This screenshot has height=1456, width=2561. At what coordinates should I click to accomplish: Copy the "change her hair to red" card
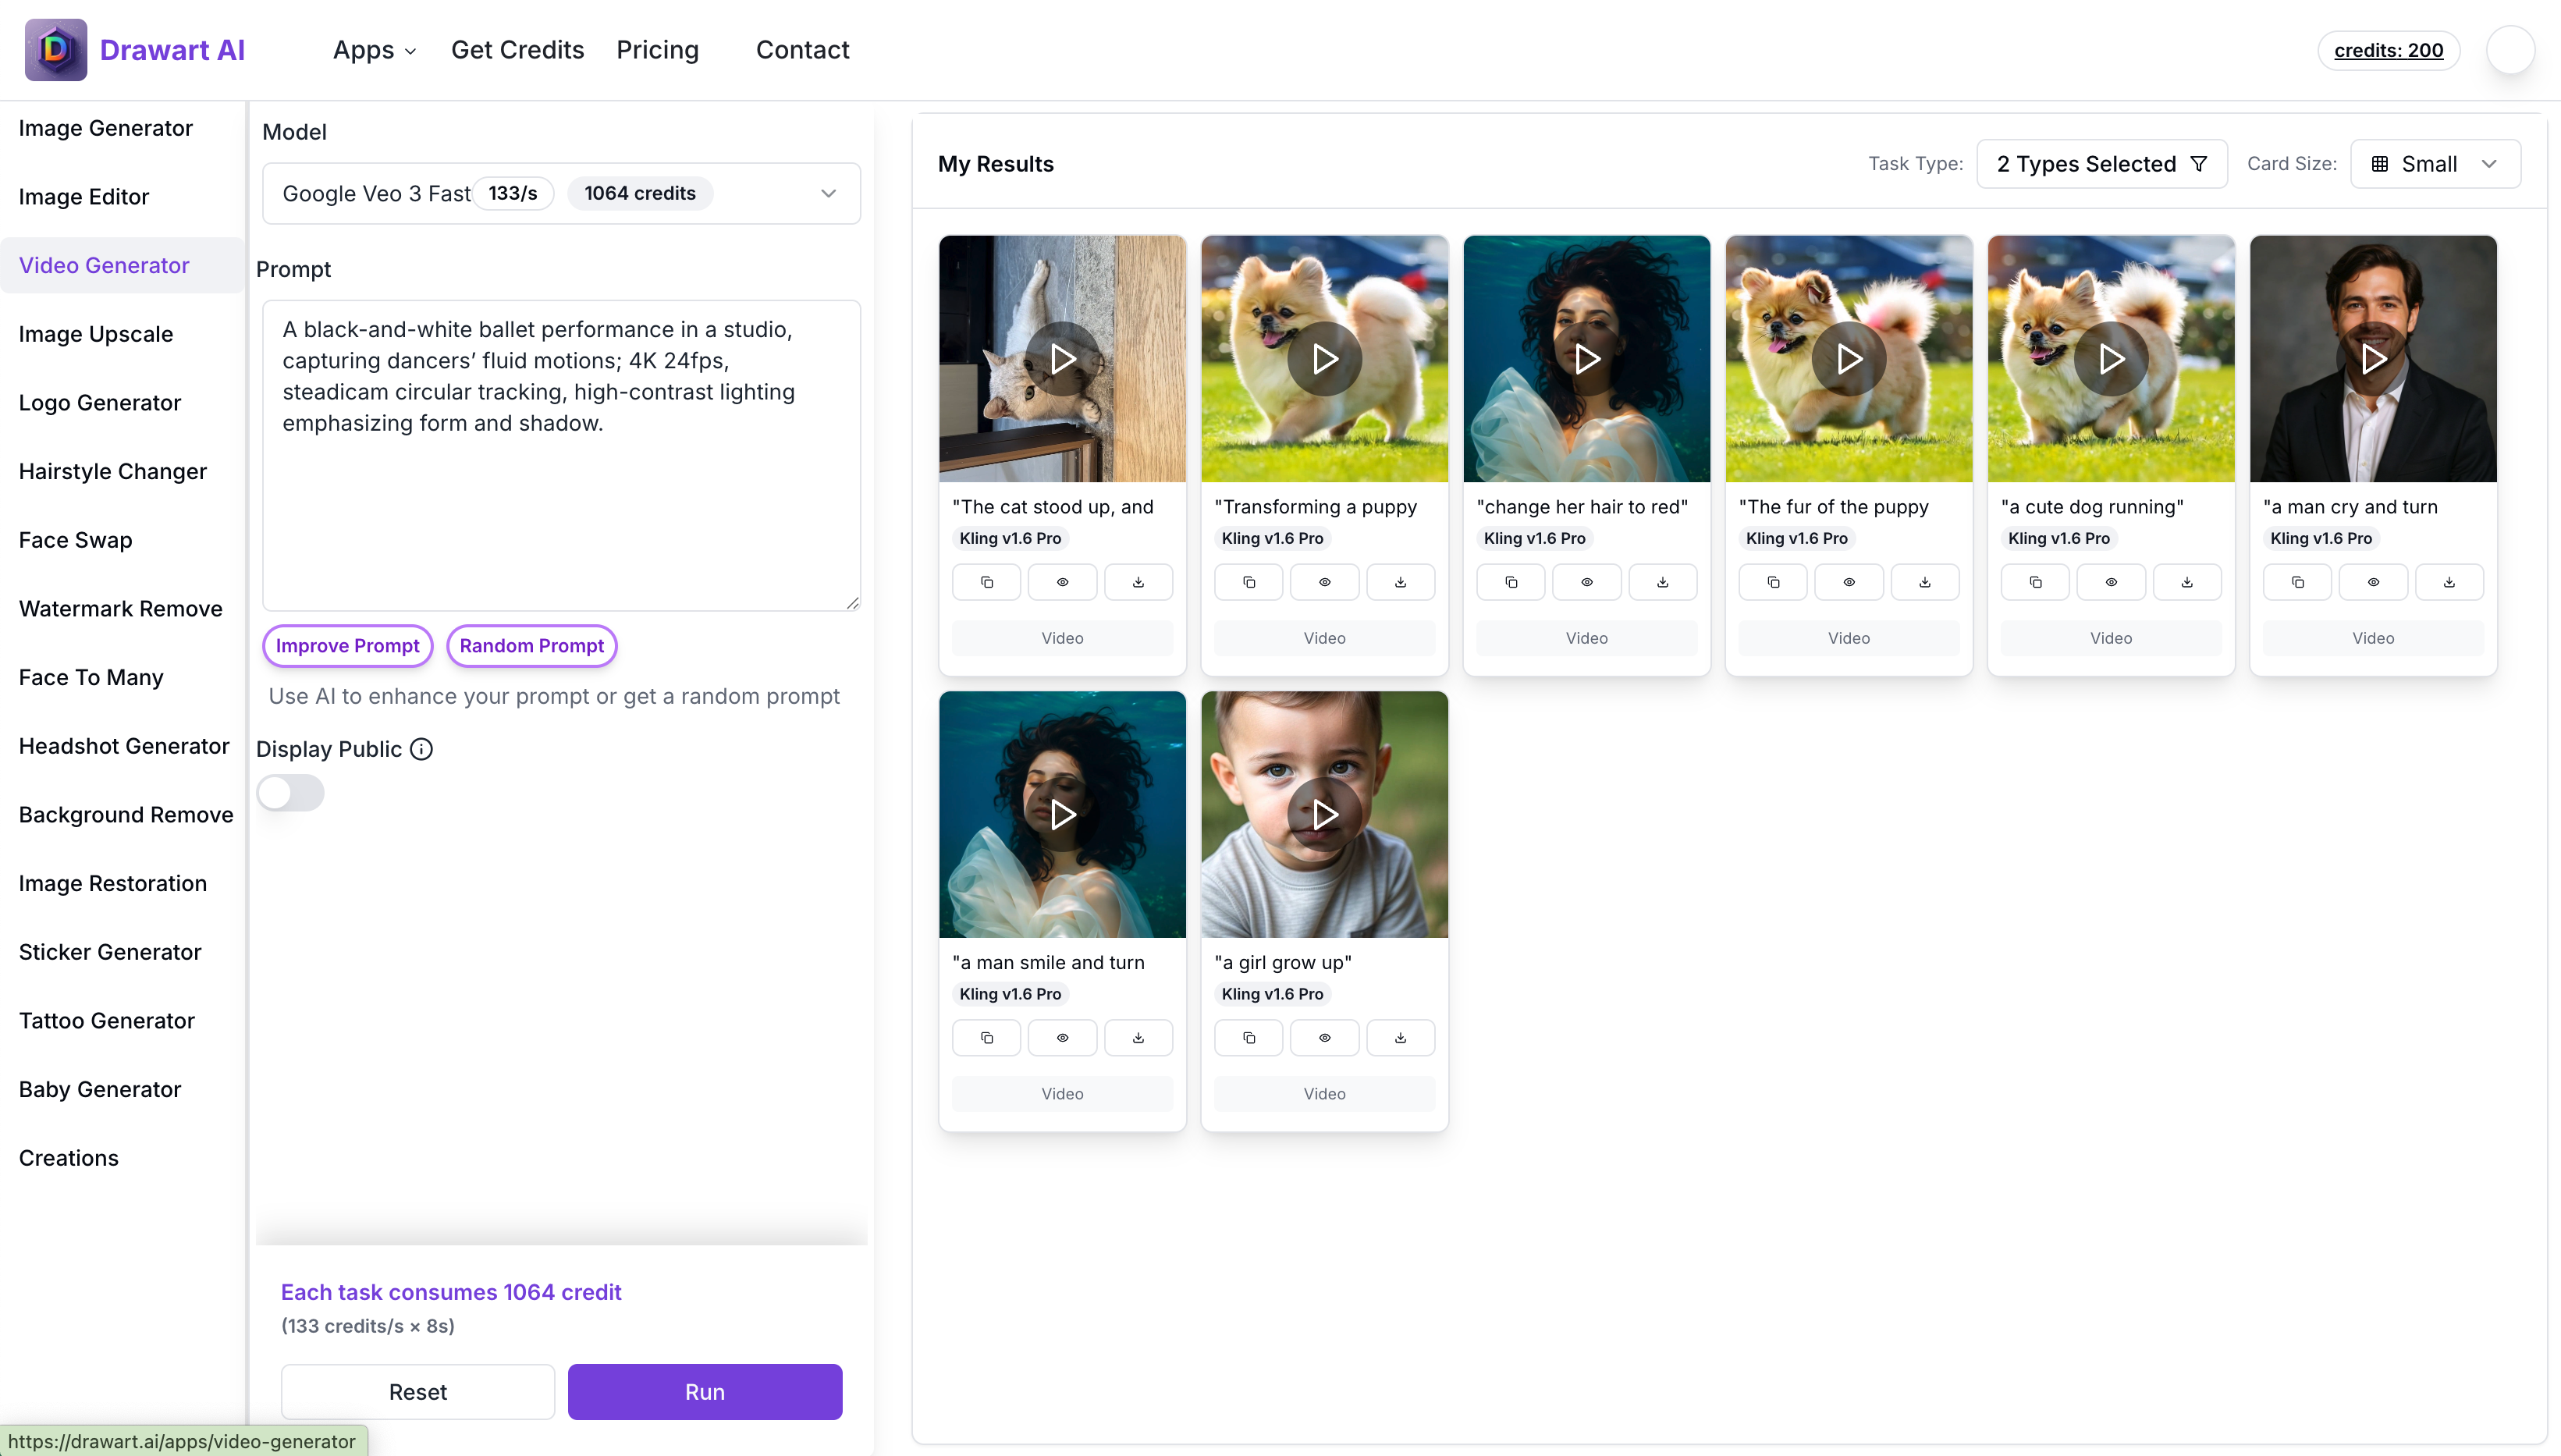[x=1510, y=582]
